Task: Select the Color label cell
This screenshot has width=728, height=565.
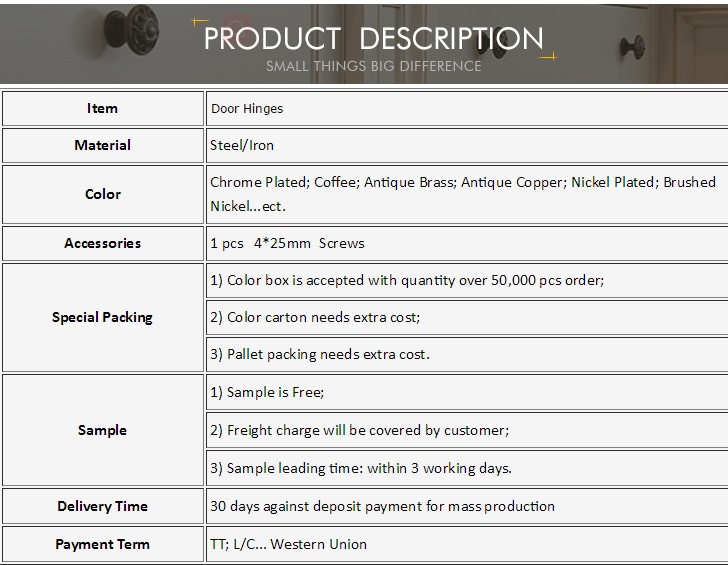Action: point(103,194)
